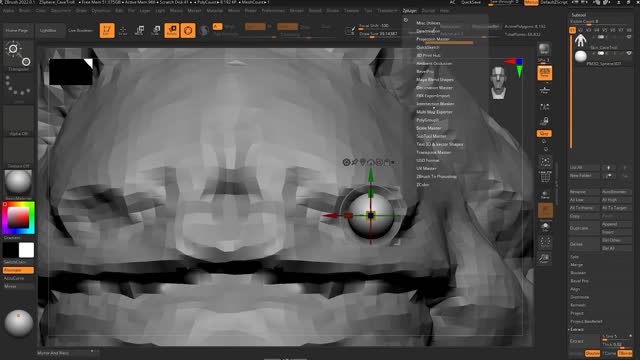Select the Move transform icon

(x=139, y=30)
